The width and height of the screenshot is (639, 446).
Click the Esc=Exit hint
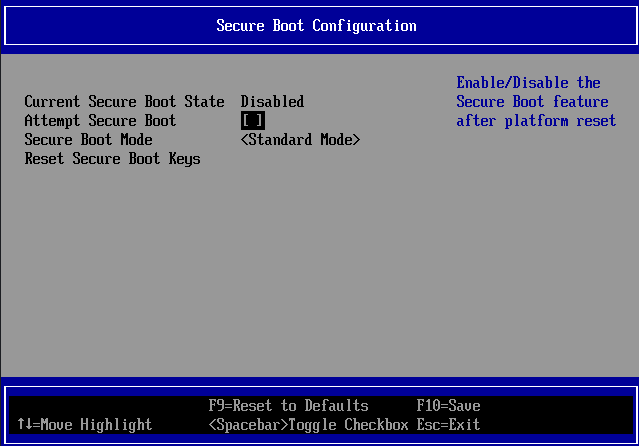pyautogui.click(x=448, y=425)
